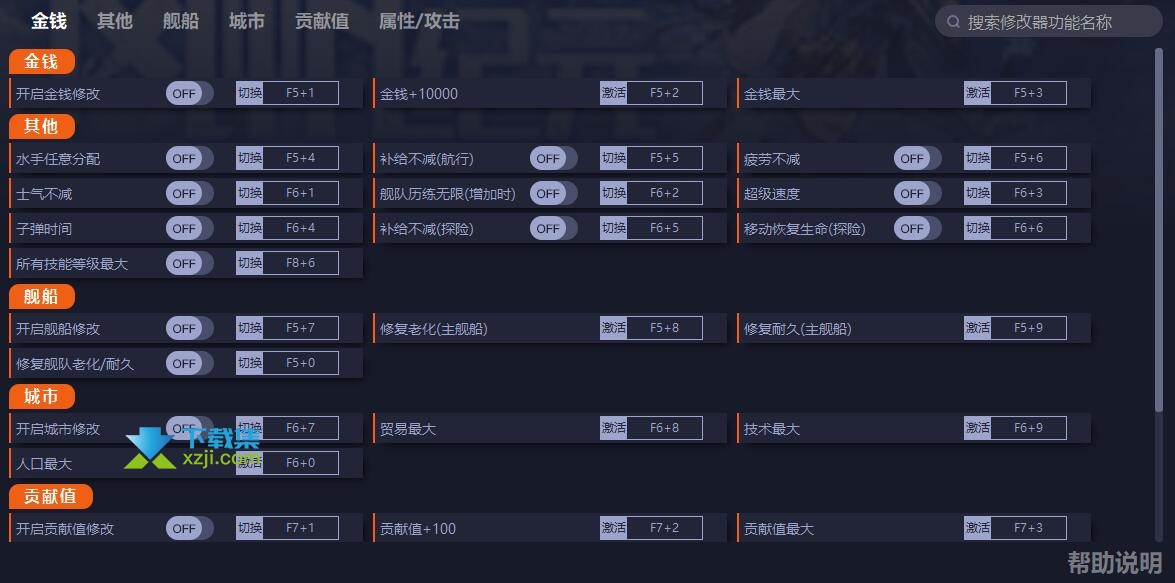This screenshot has width=1175, height=583.
Task: Click the 切换 button for 子弹时间
Action: (x=250, y=228)
